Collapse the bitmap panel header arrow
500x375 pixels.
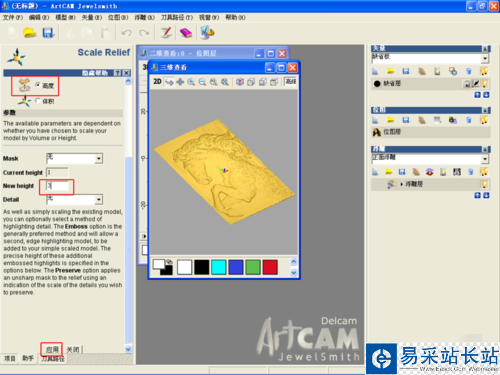[x=486, y=110]
